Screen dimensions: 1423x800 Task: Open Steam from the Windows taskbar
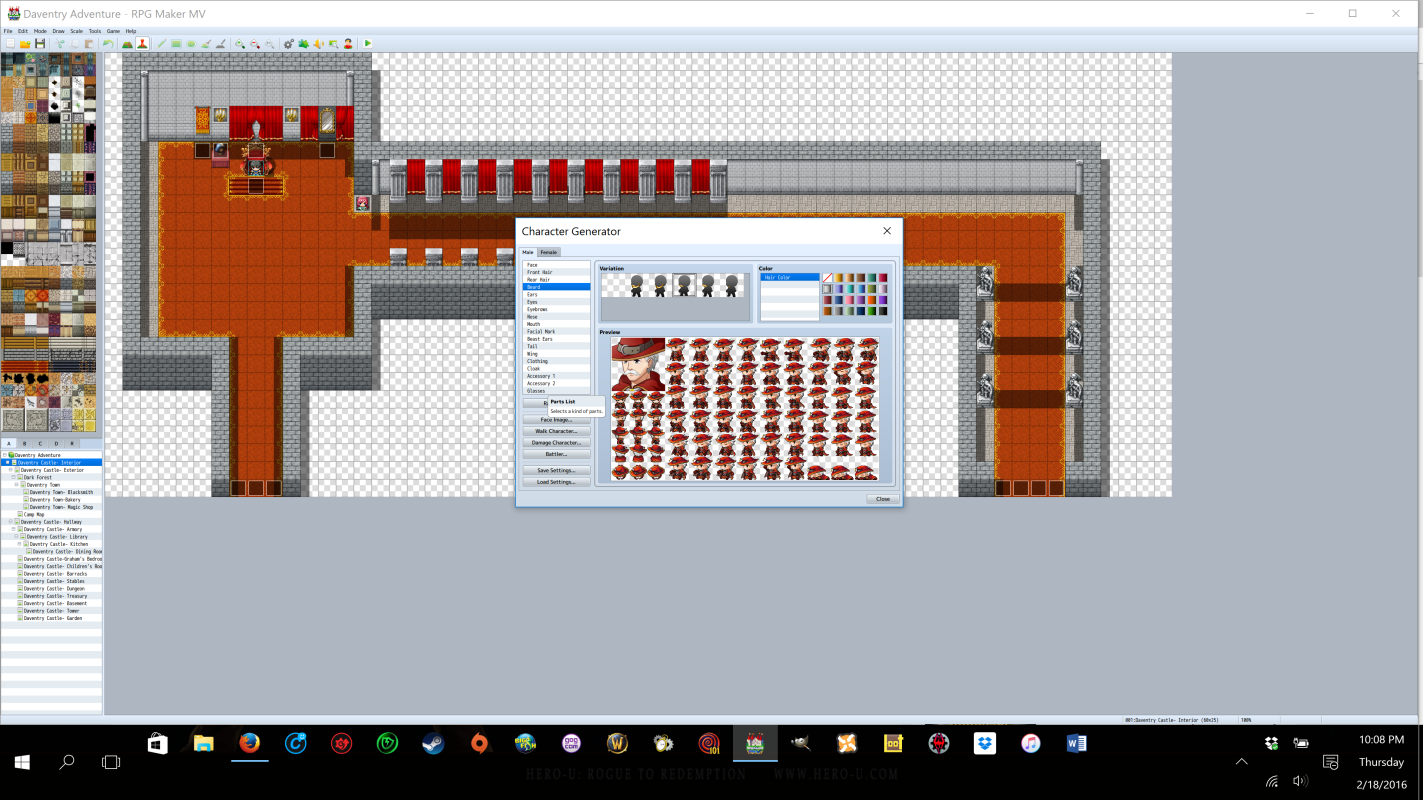[433, 743]
